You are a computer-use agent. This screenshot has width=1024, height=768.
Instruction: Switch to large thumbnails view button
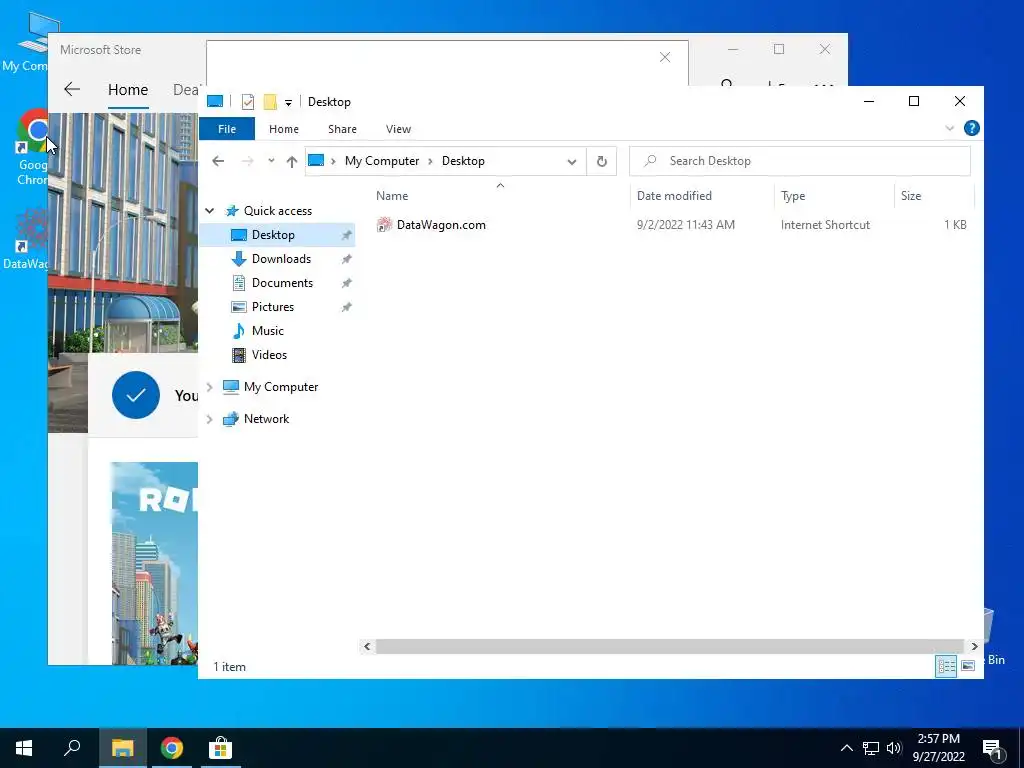click(x=968, y=666)
